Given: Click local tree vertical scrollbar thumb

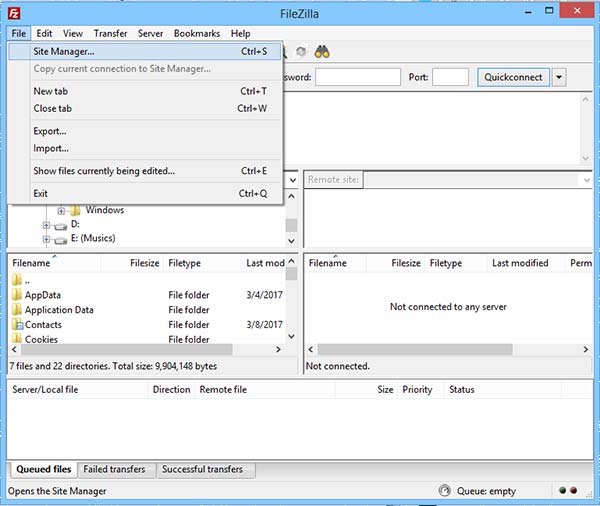Looking at the screenshot, I should coord(292,225).
